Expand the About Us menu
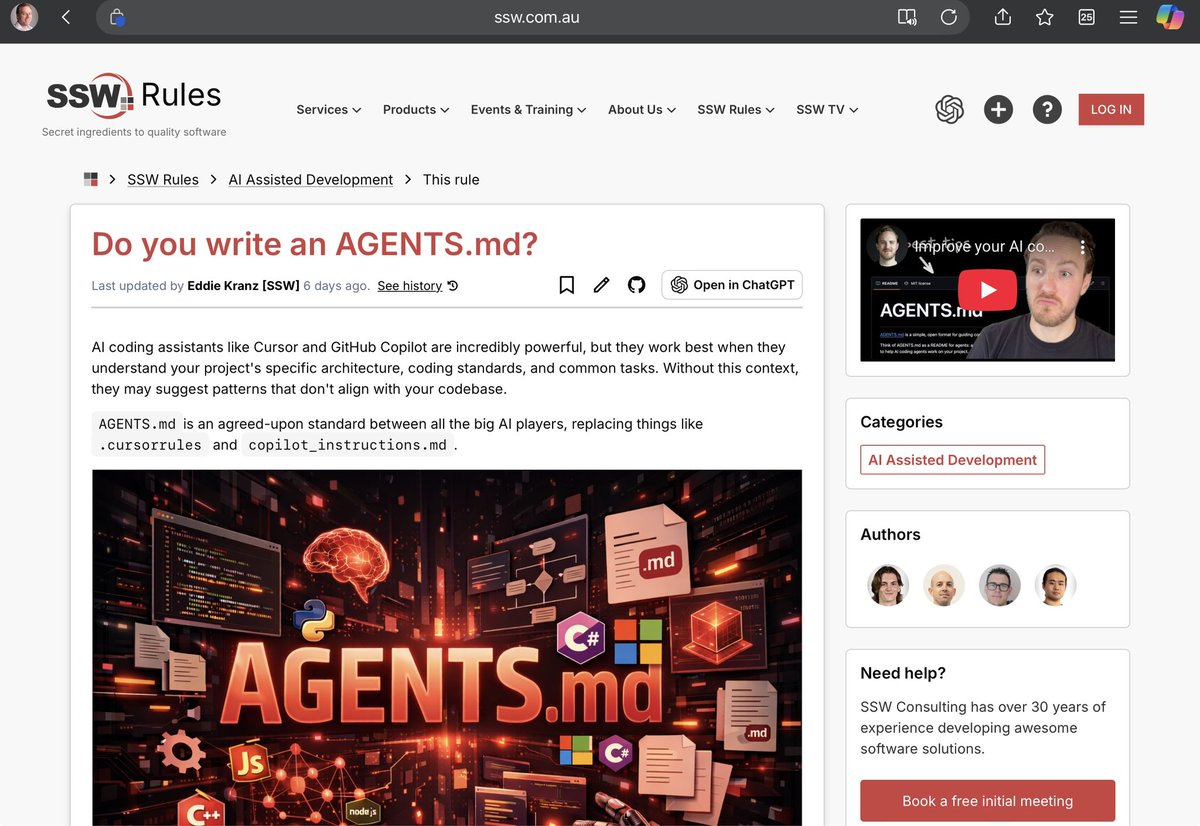Viewport: 1200px width, 826px height. click(x=642, y=110)
